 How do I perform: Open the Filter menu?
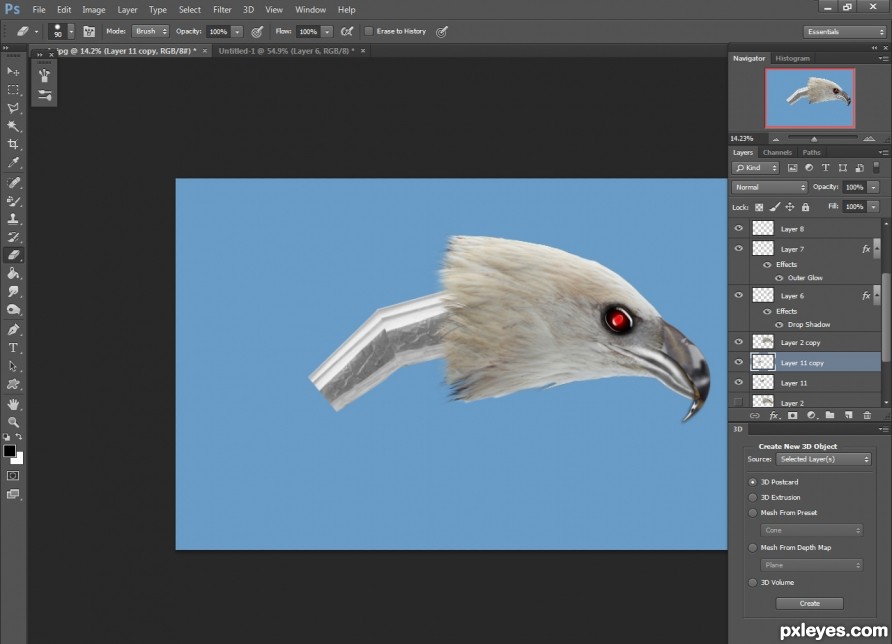tap(222, 10)
